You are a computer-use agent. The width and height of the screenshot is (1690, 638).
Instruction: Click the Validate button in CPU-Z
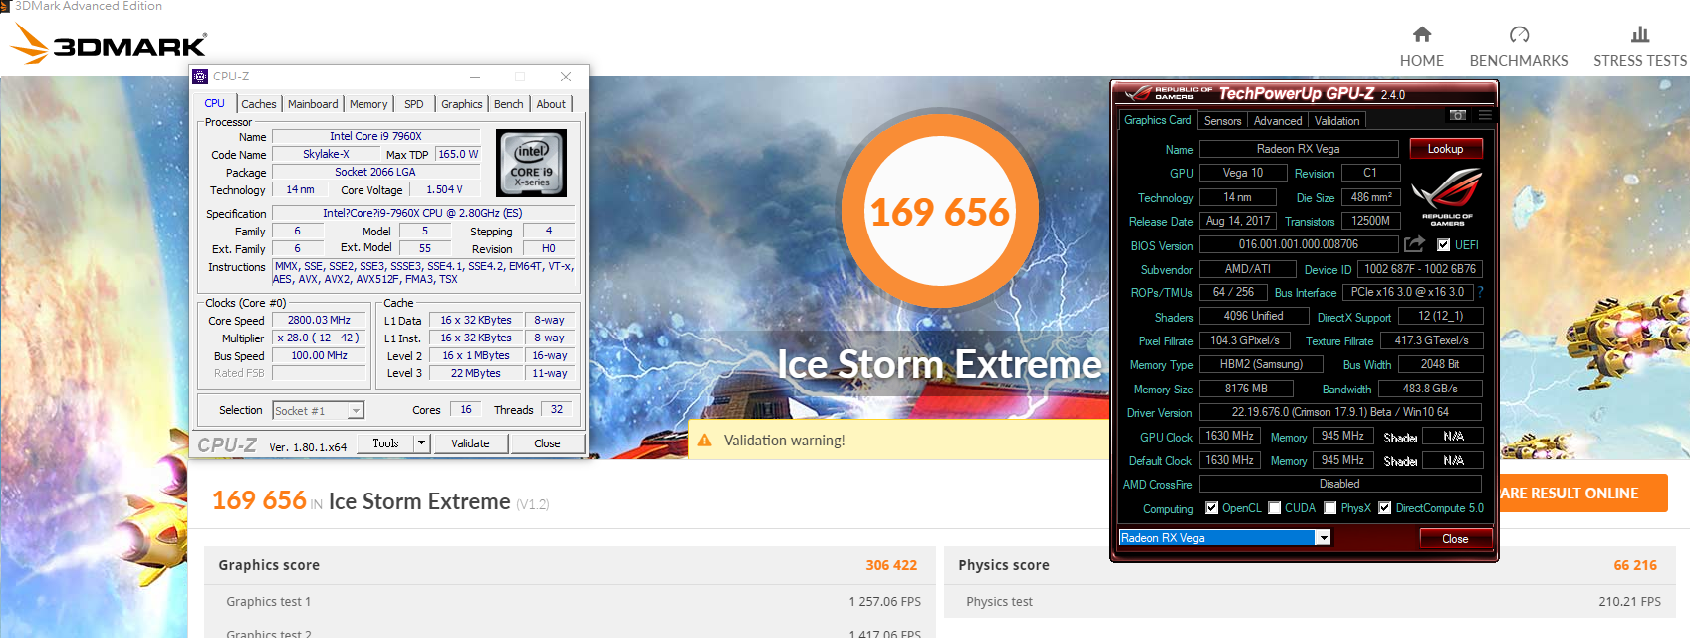[470, 443]
